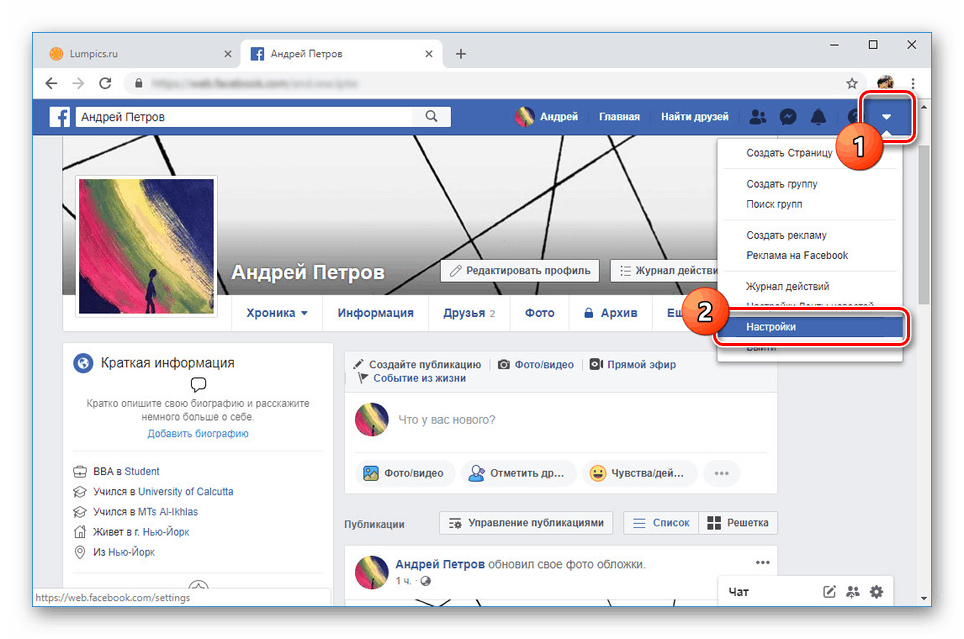The image size is (964, 639).
Task: Switch to Список view
Action: click(661, 523)
